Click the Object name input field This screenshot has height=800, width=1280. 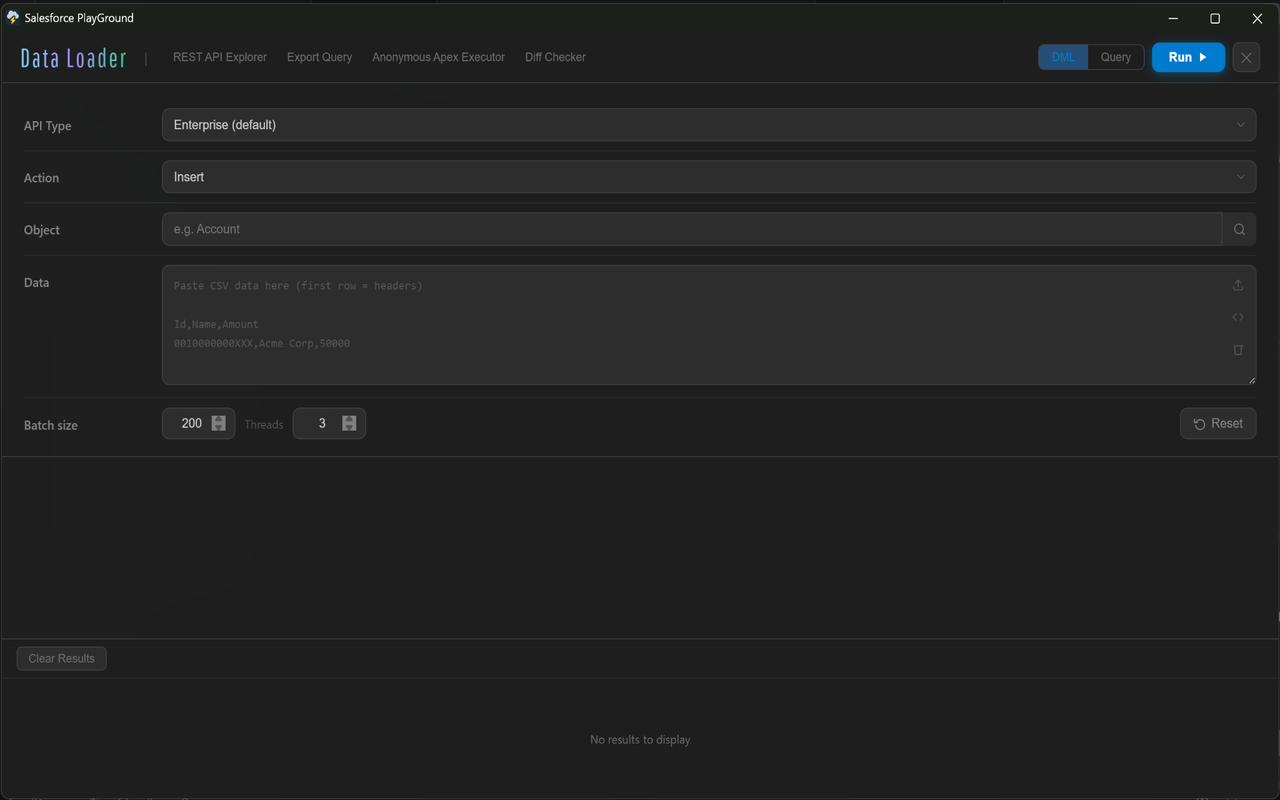tap(692, 229)
